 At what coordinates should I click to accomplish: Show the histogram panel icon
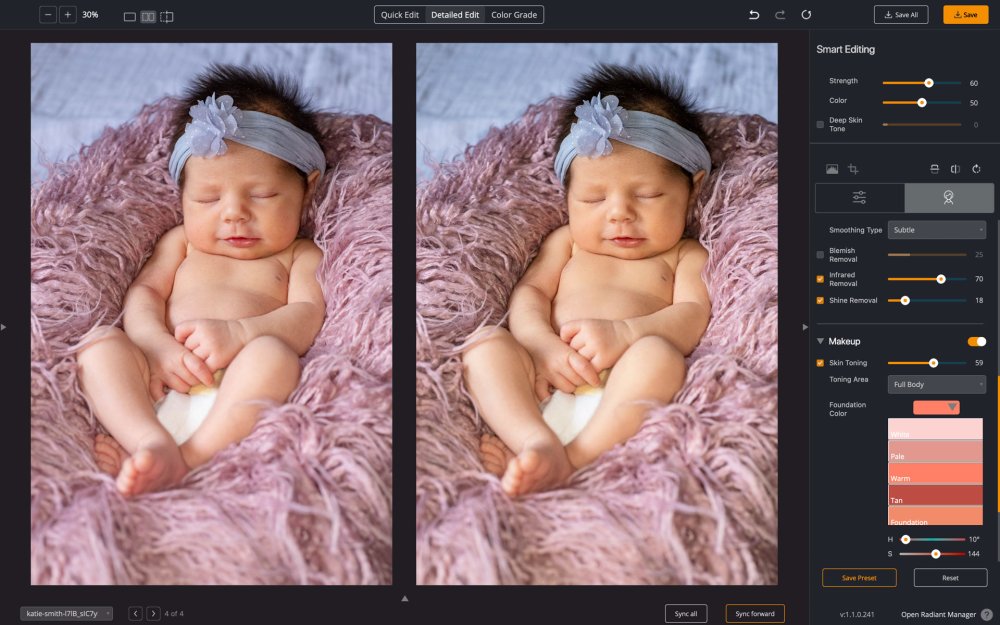click(x=831, y=169)
